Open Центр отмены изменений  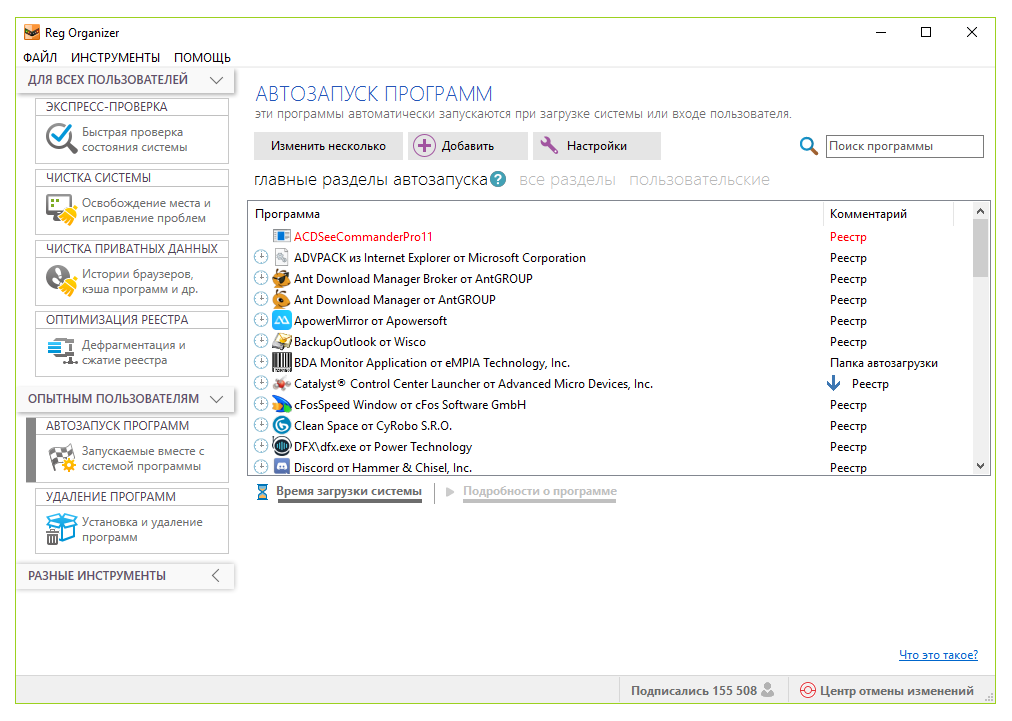887,691
